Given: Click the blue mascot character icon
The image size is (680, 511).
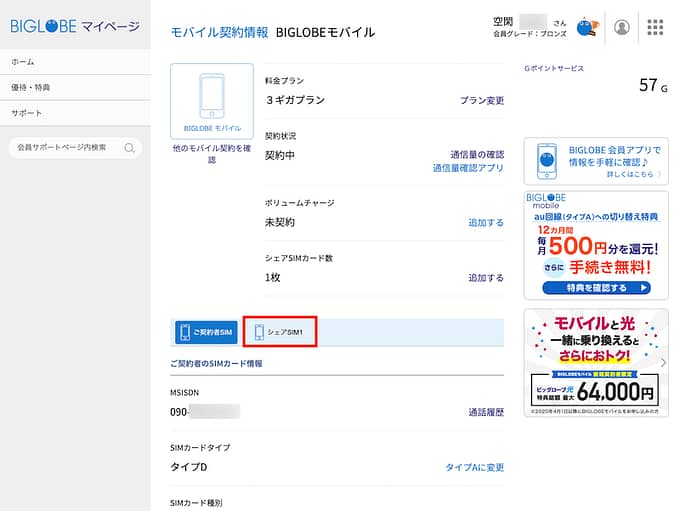Looking at the screenshot, I should click(x=588, y=27).
